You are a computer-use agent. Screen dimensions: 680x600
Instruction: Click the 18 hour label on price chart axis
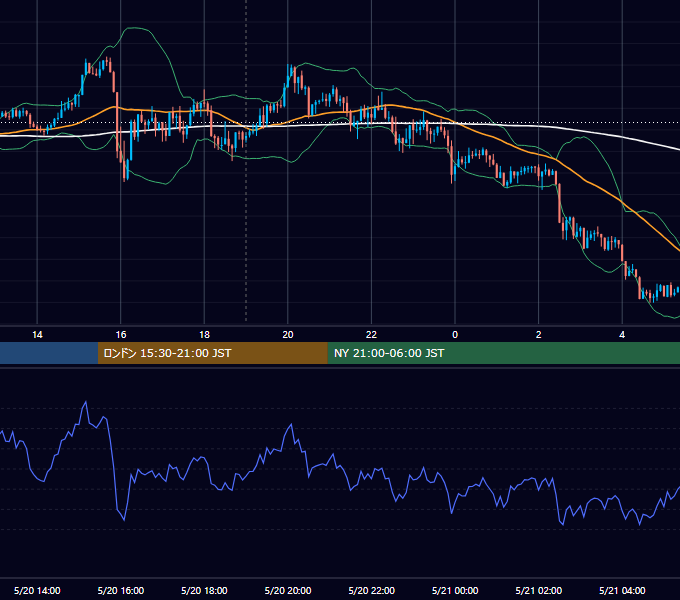point(204,335)
